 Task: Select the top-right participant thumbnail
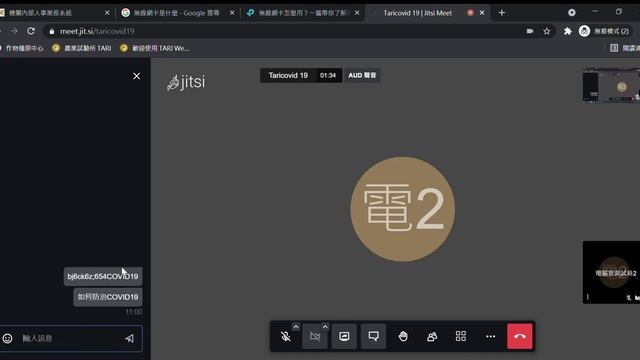(x=611, y=85)
